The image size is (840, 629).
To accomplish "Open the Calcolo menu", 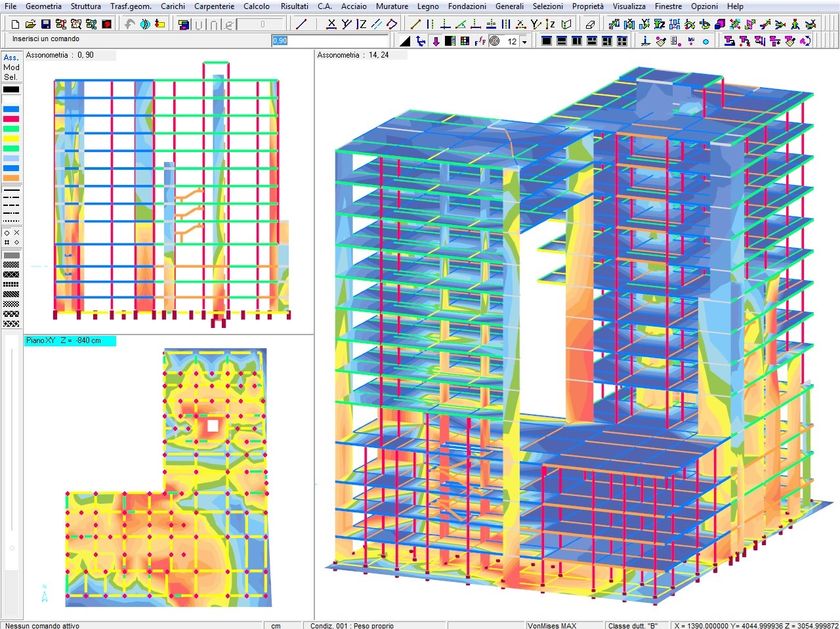I will pos(257,6).
